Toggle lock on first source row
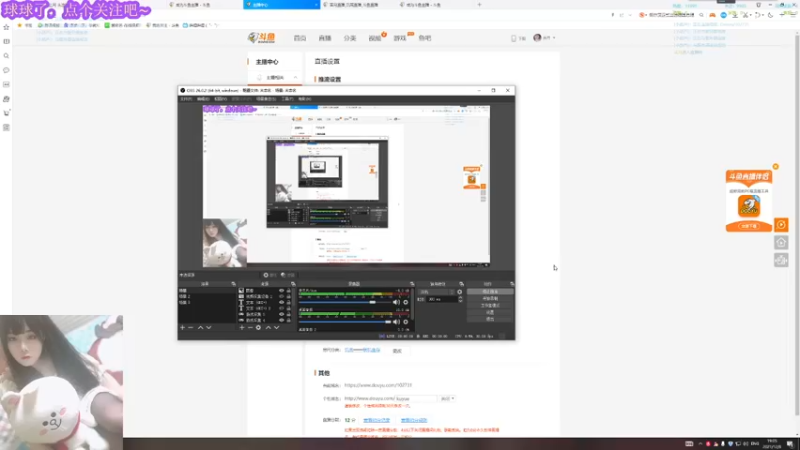800x450 pixels. point(289,290)
